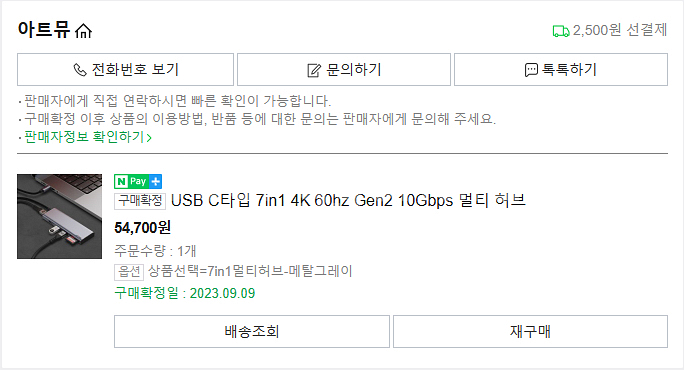The height and width of the screenshot is (370, 684).
Task: Open the 판매자정보 확인하기 link
Action: pyautogui.click(x=84, y=137)
